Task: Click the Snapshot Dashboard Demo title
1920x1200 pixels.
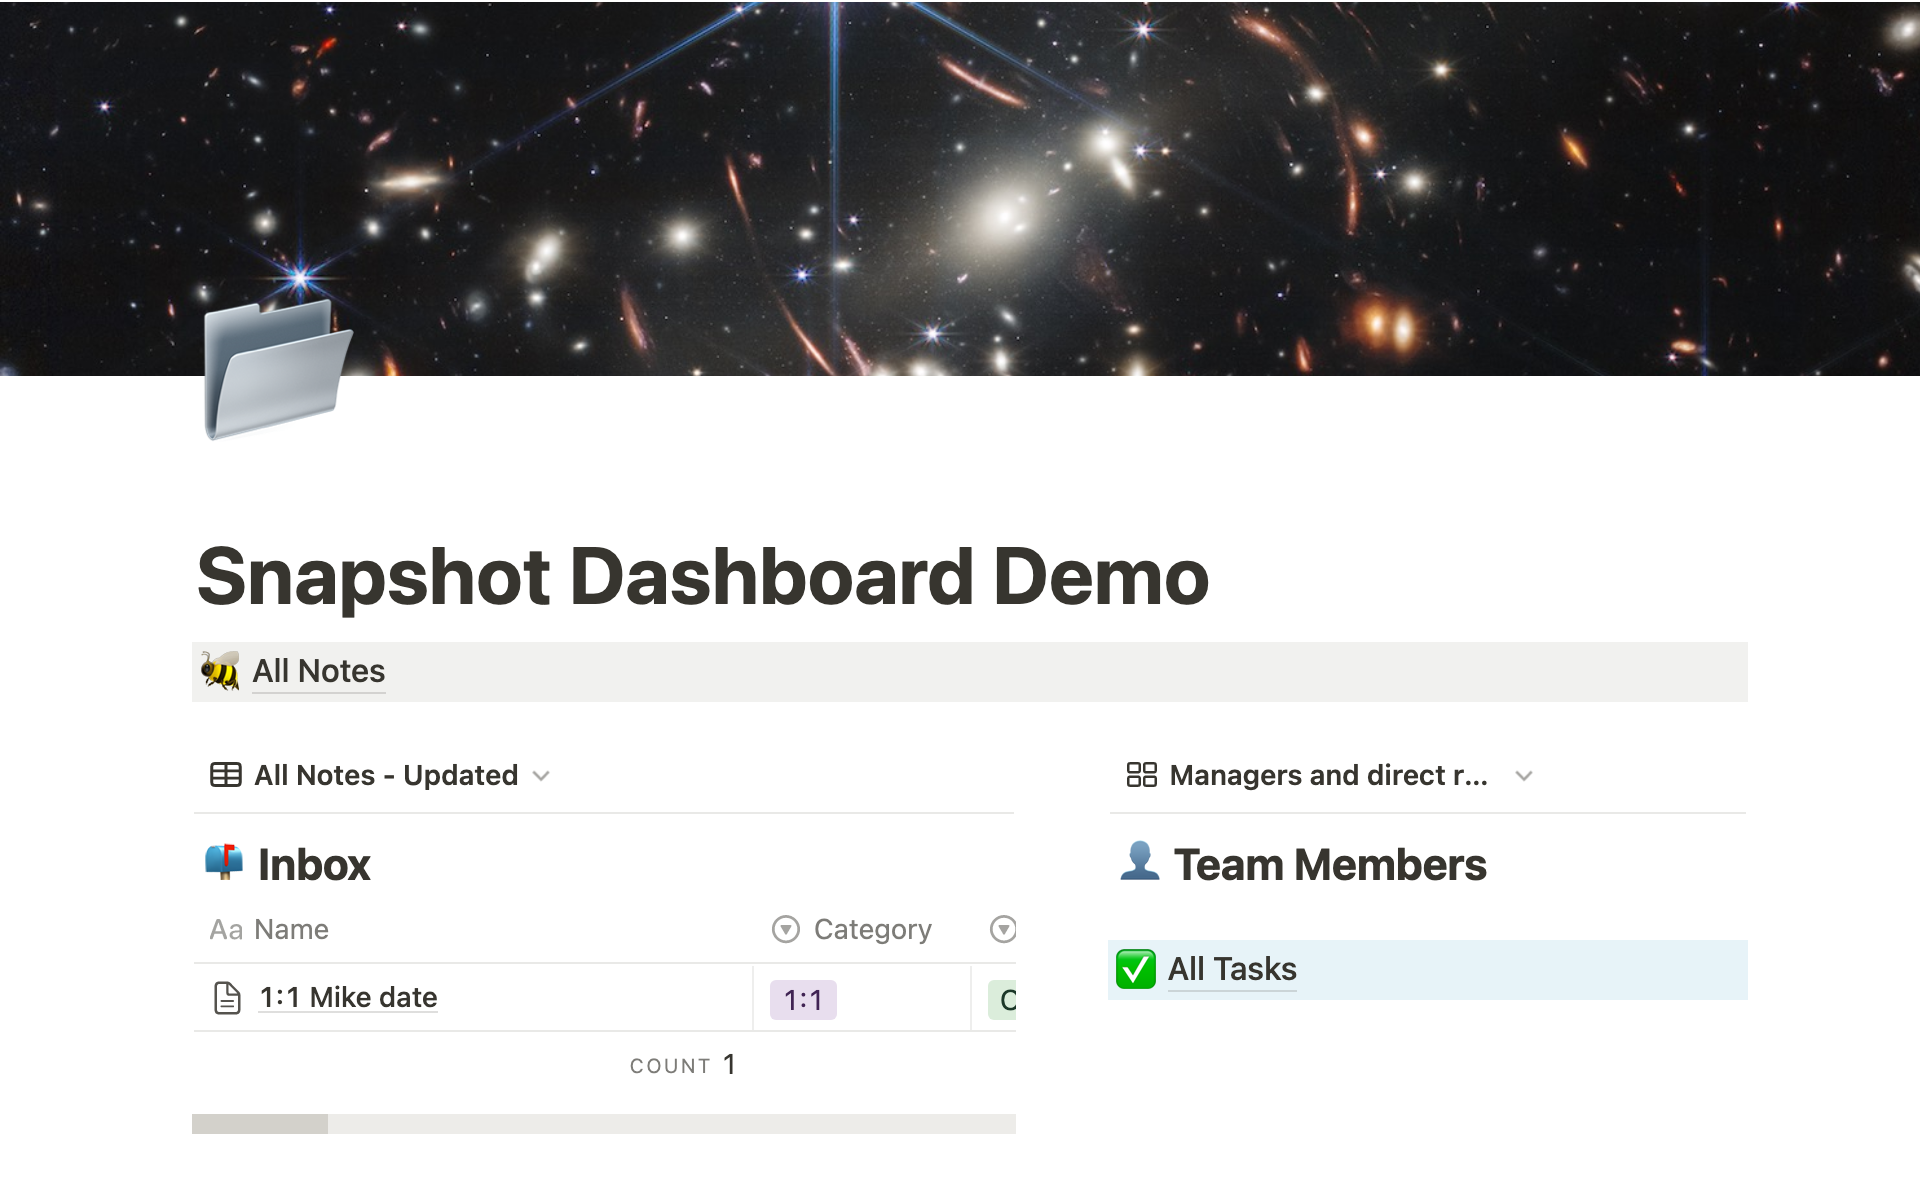Action: [702, 577]
